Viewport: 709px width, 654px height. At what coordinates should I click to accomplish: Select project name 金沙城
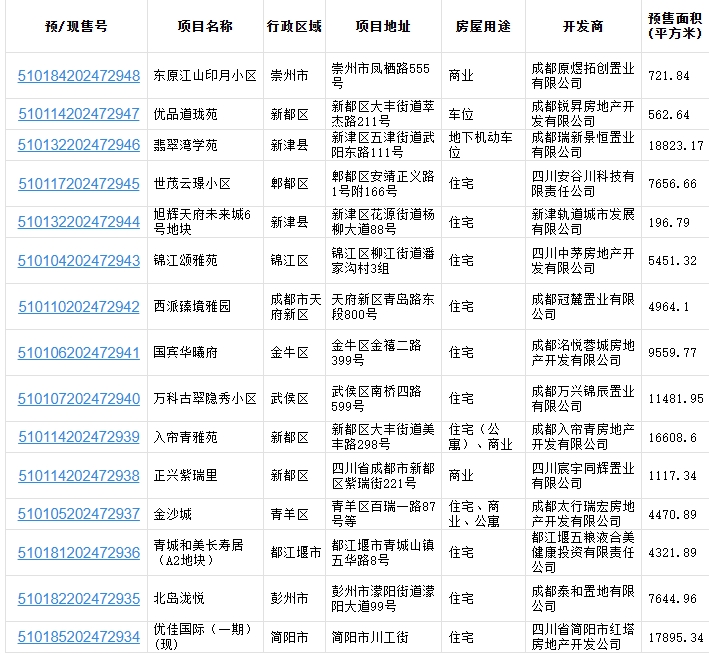click(172, 514)
